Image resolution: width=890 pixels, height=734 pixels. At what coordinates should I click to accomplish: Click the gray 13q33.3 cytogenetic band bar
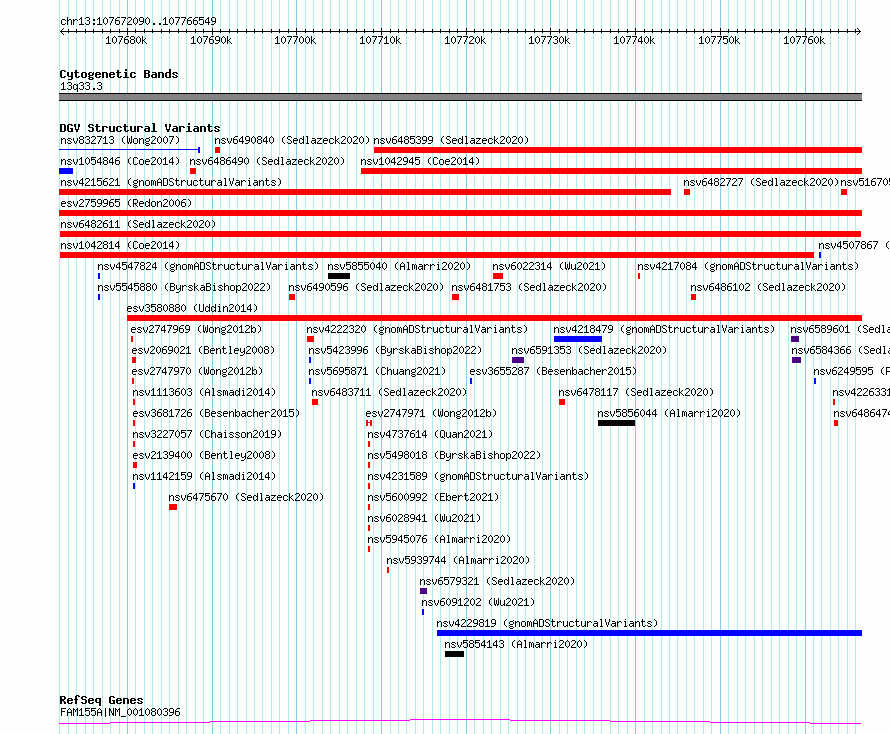click(x=460, y=97)
